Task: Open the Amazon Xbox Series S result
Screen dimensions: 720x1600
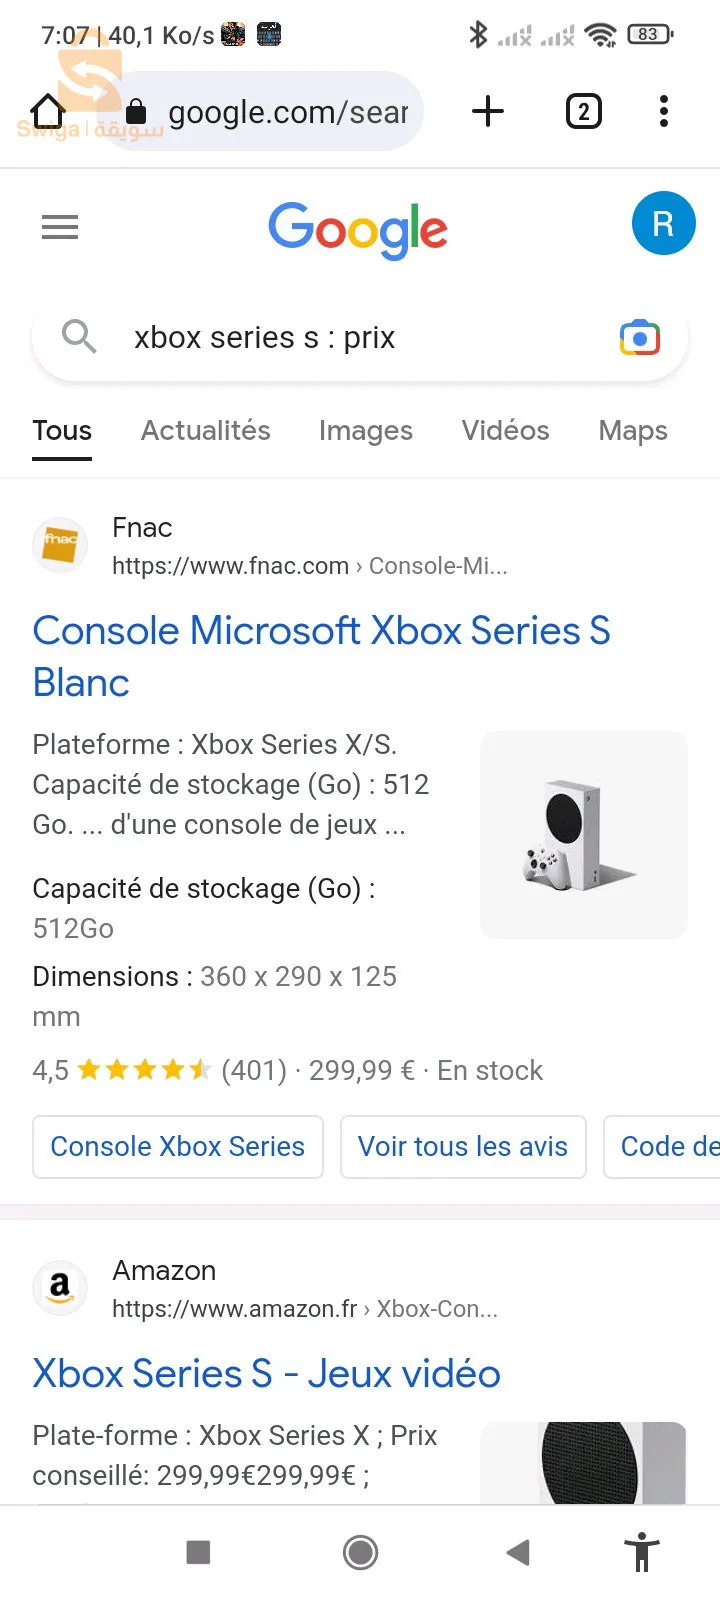Action: click(x=267, y=1373)
